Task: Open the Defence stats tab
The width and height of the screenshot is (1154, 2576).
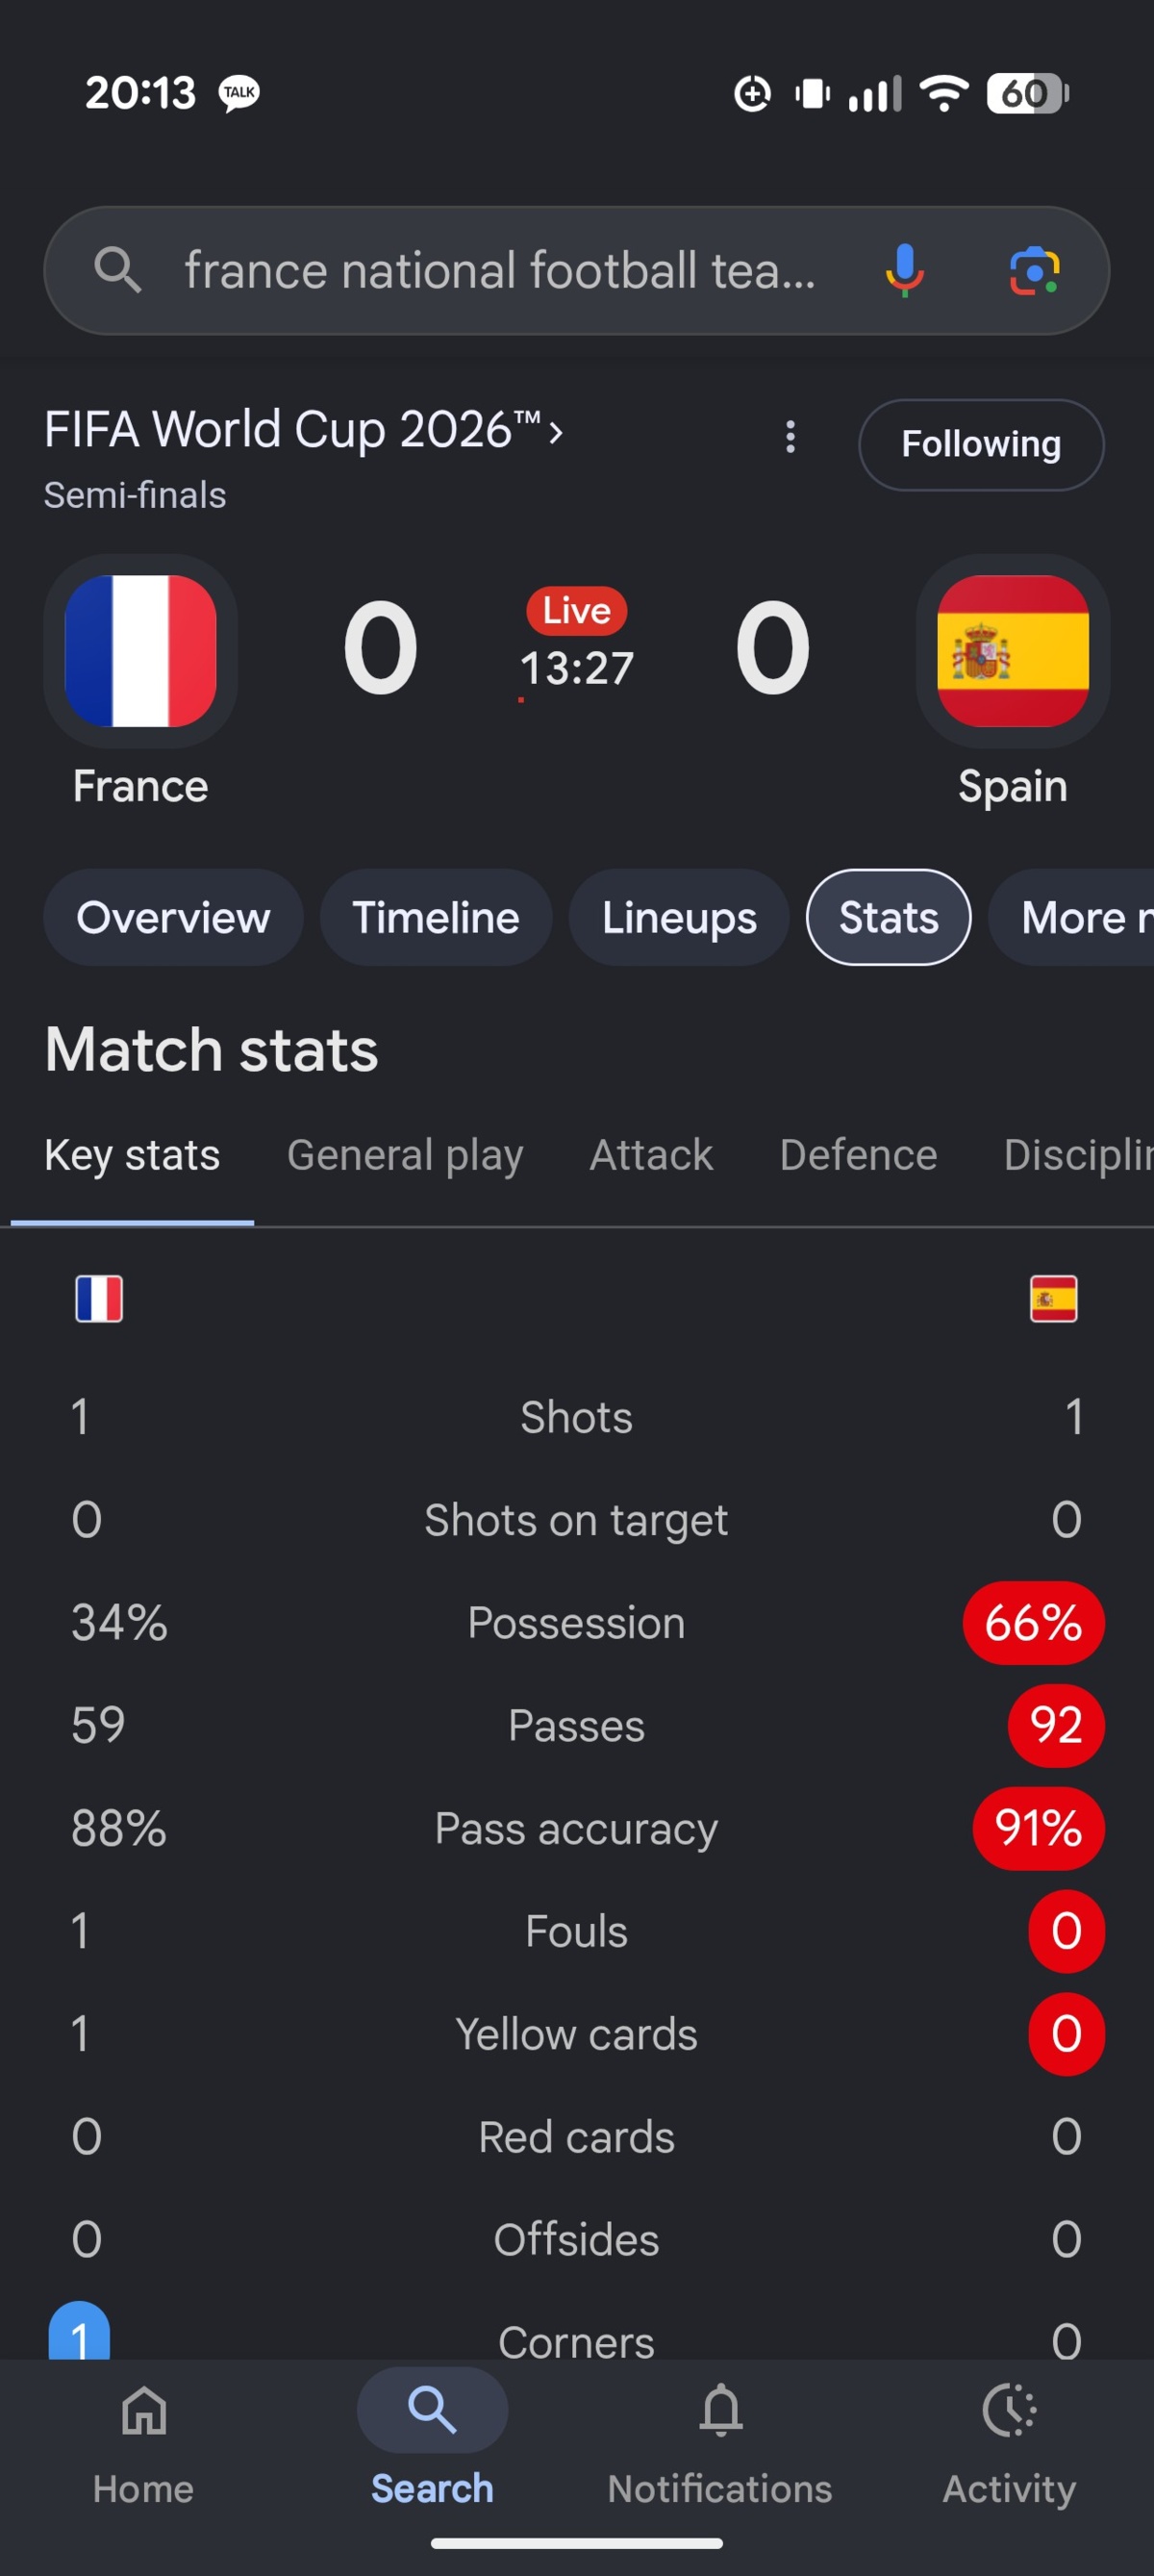Action: click(x=858, y=1155)
